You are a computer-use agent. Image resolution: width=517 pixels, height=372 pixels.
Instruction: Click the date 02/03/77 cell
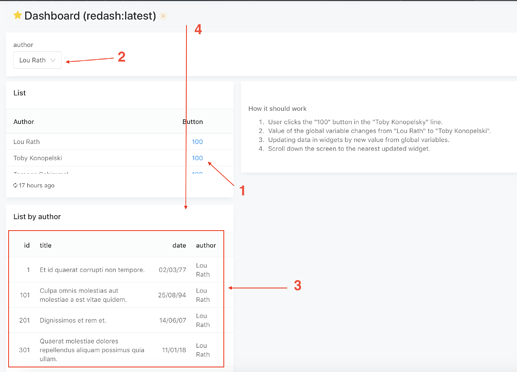[172, 270]
